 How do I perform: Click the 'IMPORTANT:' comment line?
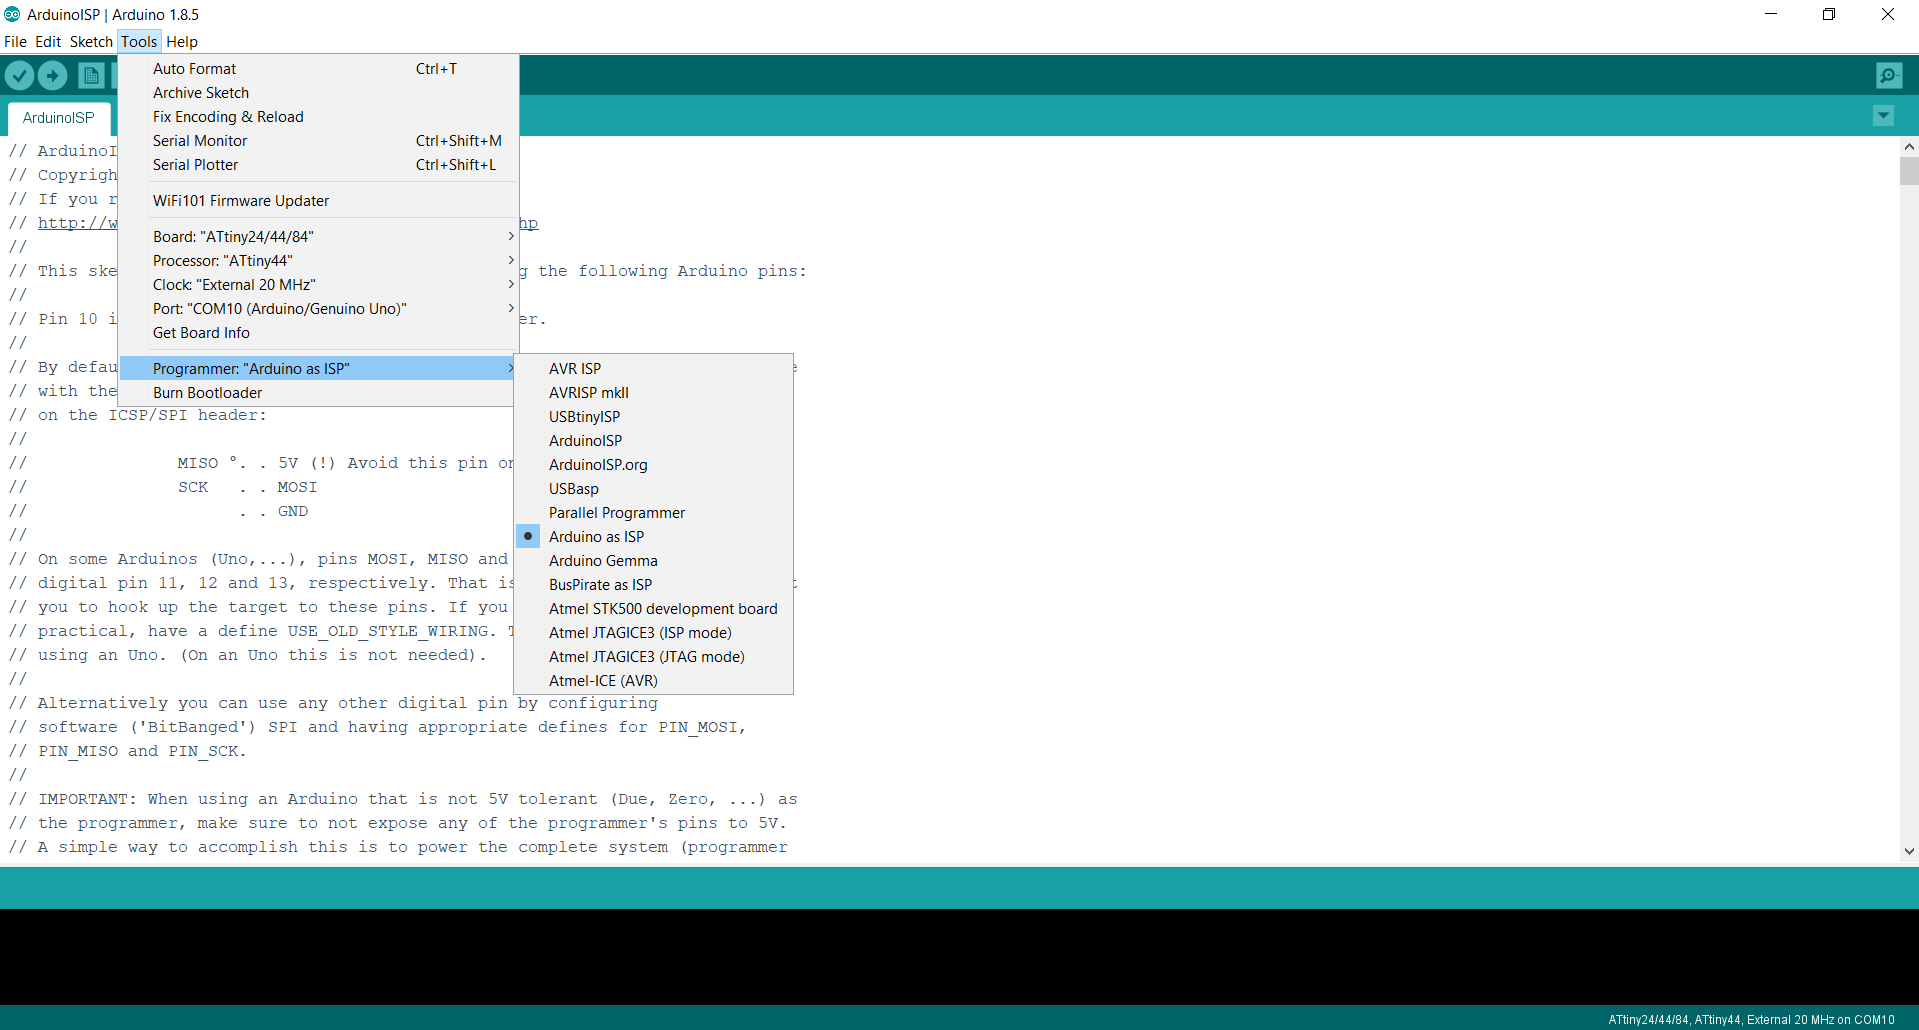[403, 799]
